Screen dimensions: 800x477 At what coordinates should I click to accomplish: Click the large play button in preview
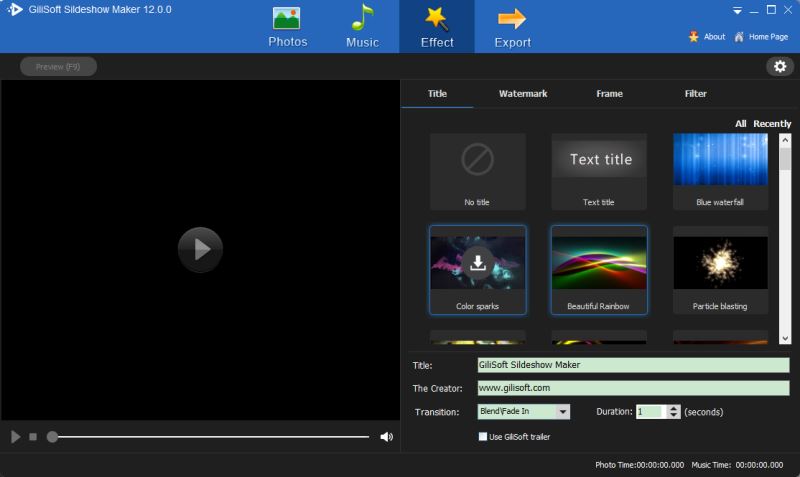click(x=201, y=249)
